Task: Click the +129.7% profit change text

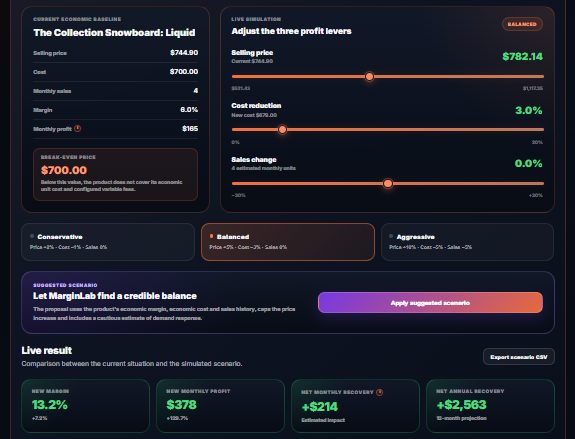Action: 177,418
